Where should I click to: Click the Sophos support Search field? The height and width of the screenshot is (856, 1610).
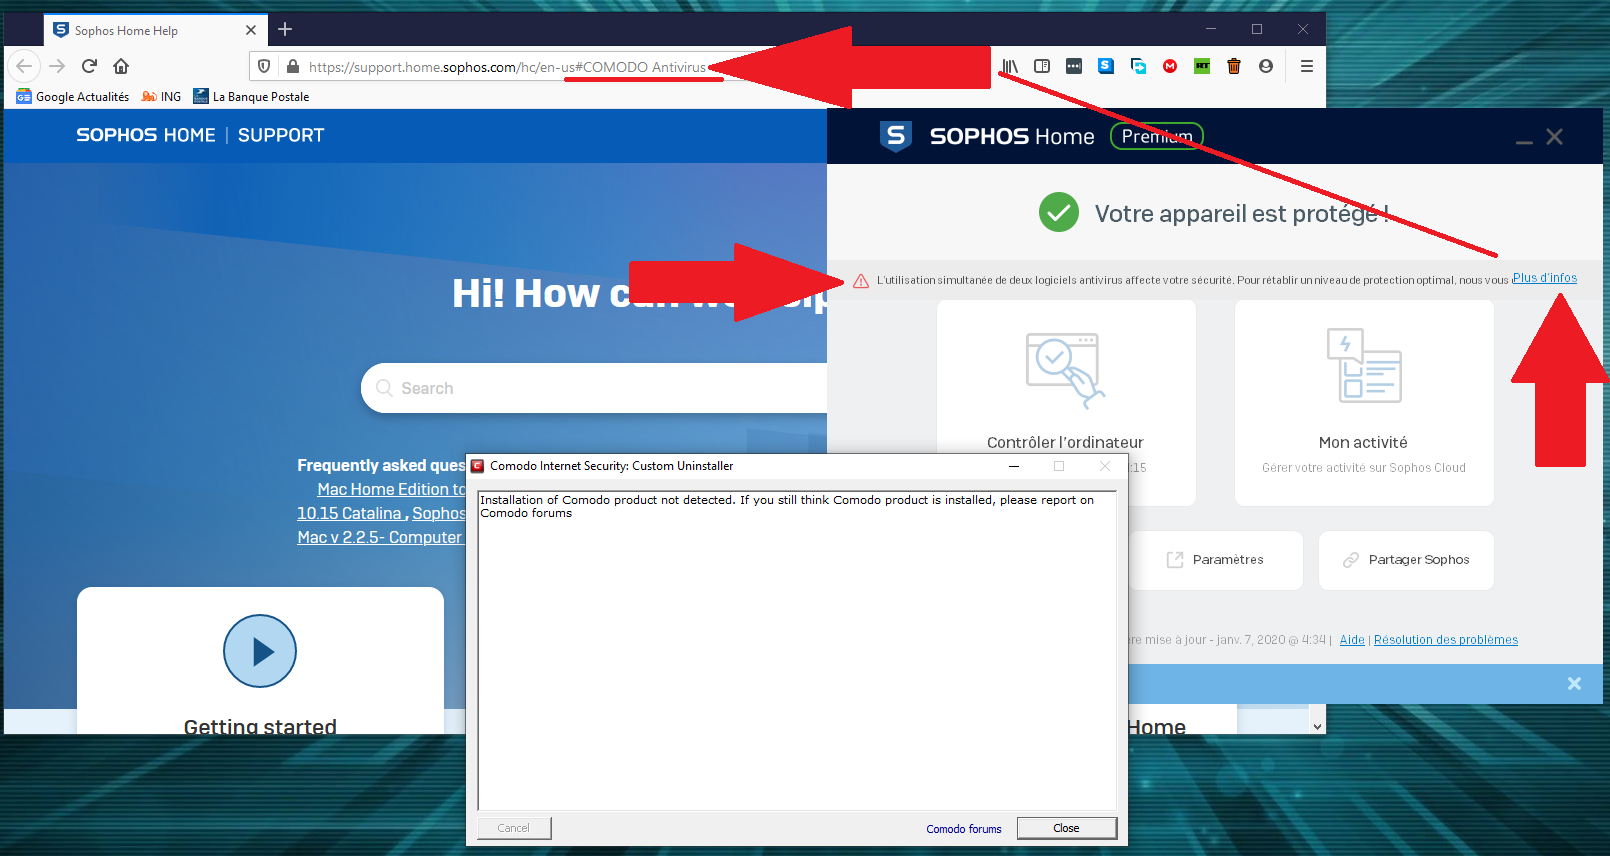tap(600, 388)
